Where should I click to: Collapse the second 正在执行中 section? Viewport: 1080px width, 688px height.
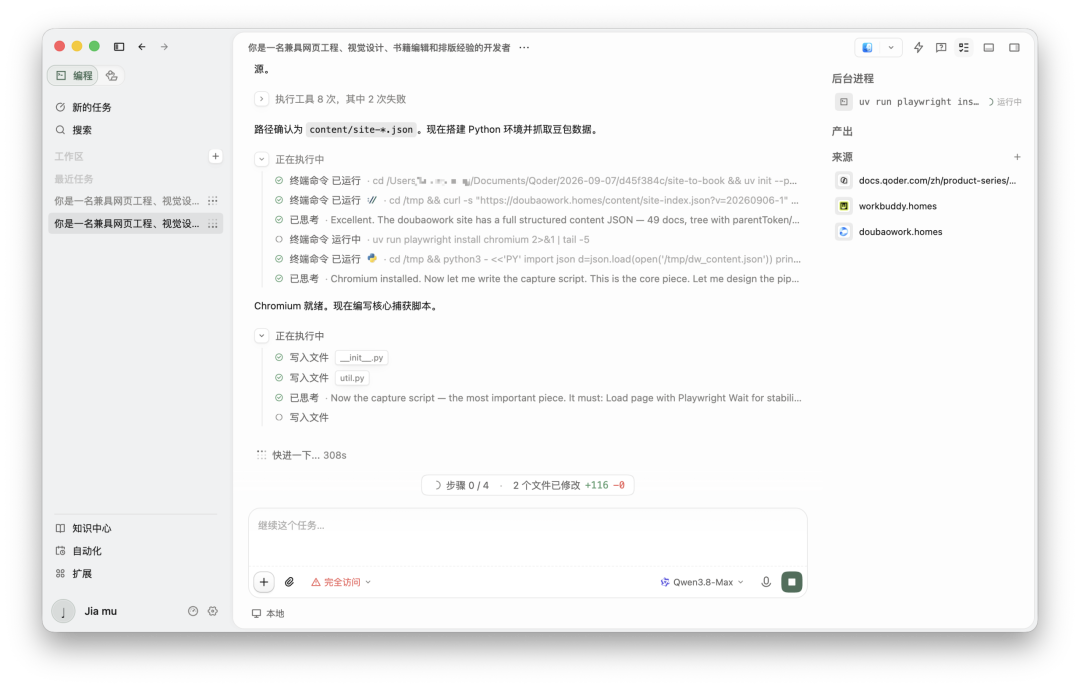[261, 336]
